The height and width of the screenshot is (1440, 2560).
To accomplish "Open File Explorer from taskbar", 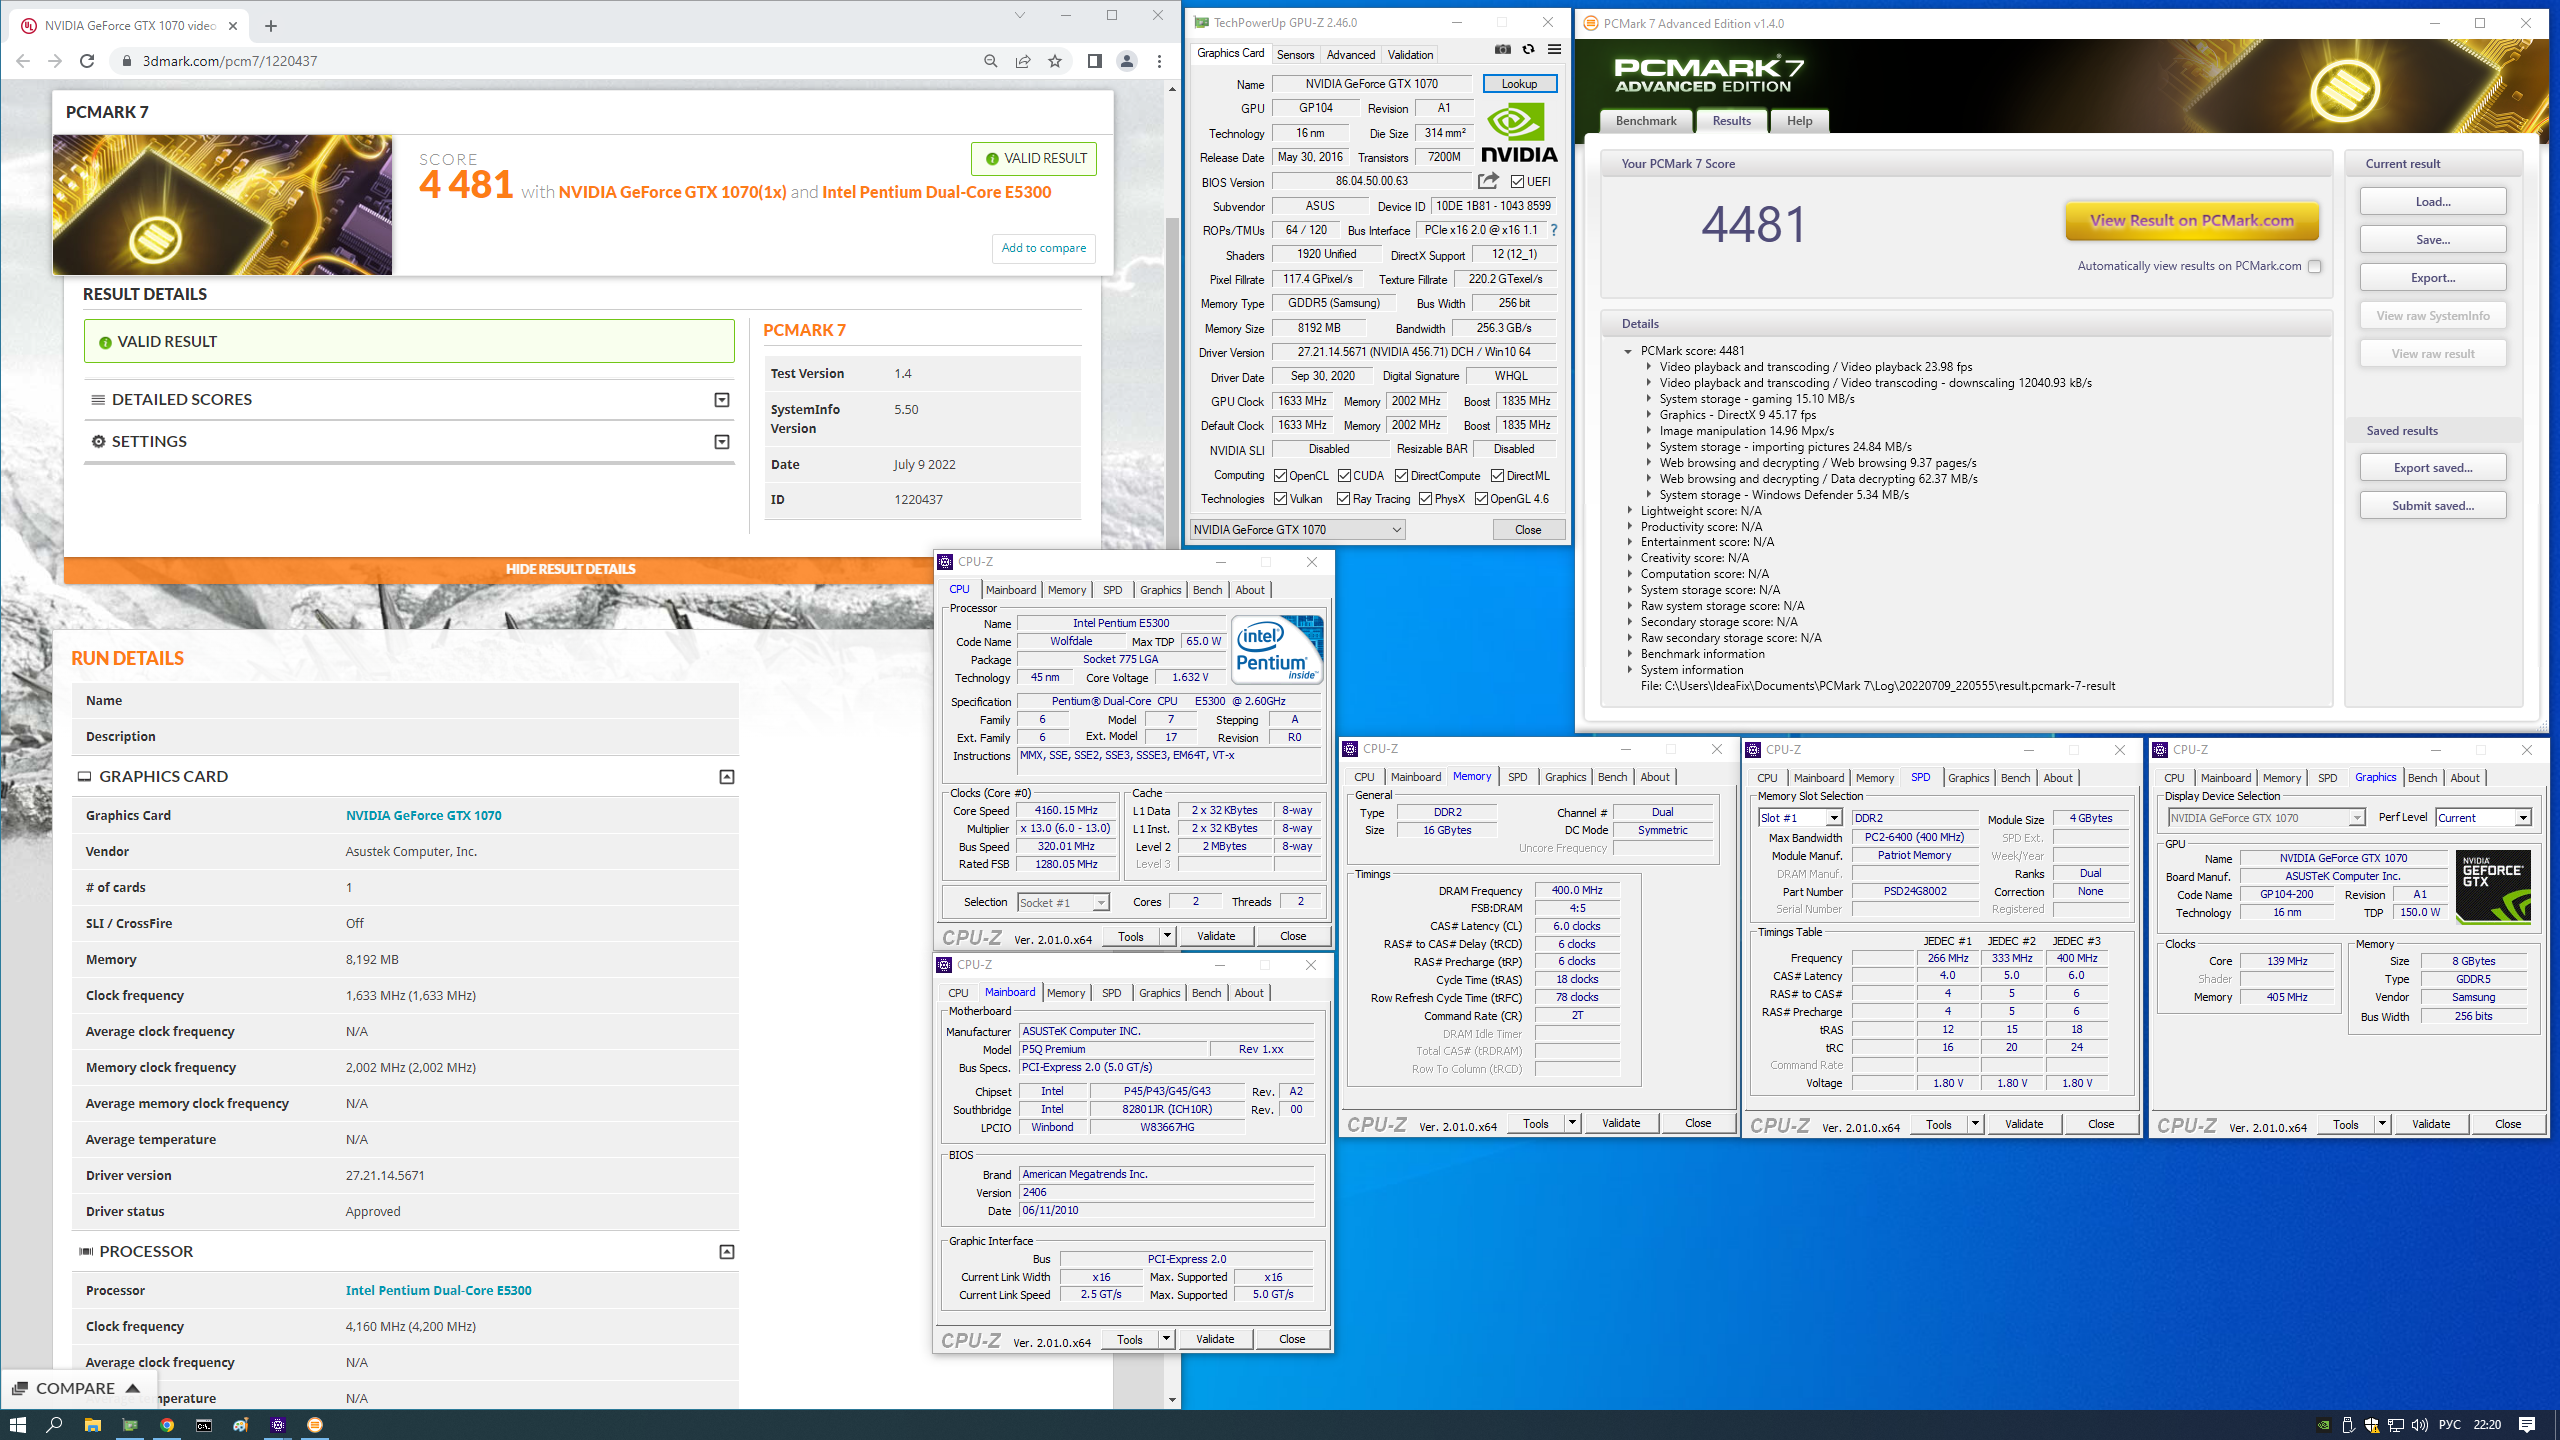I will tap(93, 1425).
